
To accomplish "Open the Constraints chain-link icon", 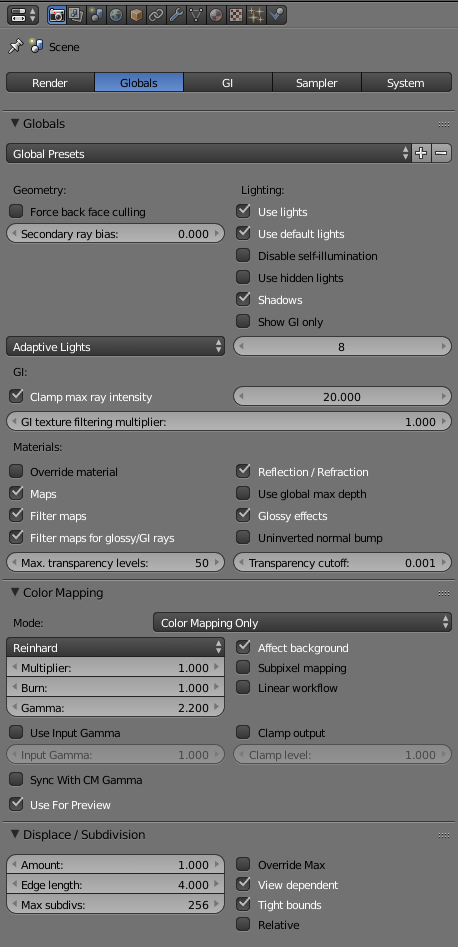I will click(x=156, y=15).
